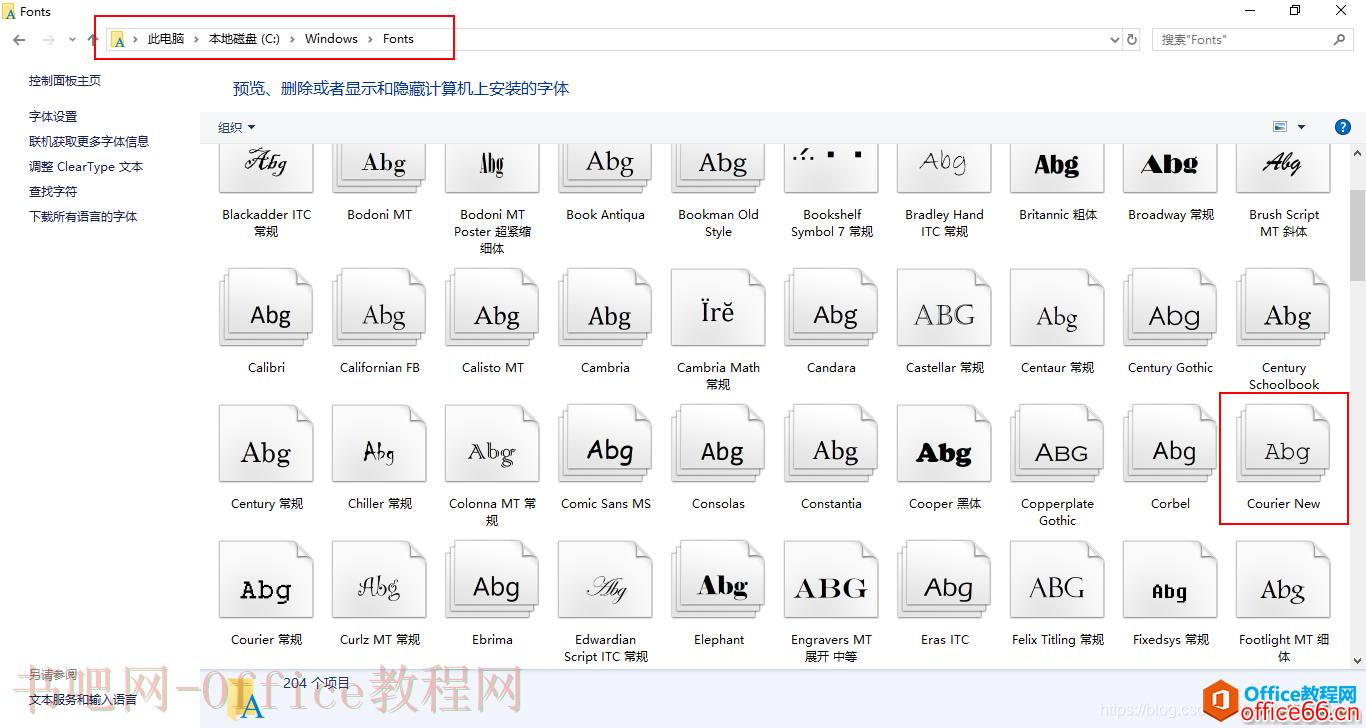Select 本地磁盘 (C:) breadcrumb

[x=244, y=39]
